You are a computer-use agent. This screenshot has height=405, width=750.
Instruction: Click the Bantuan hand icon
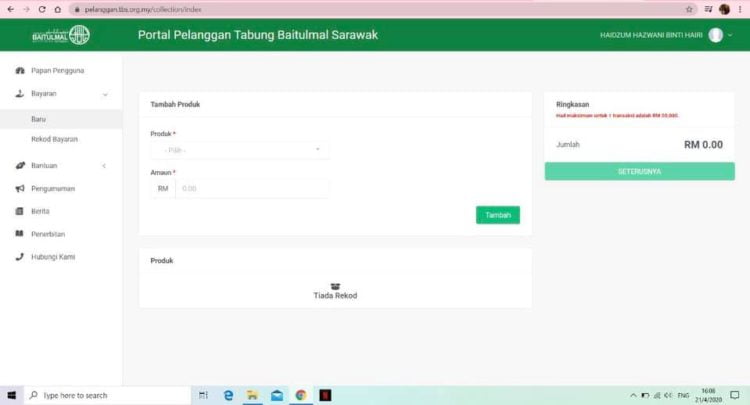(x=20, y=165)
